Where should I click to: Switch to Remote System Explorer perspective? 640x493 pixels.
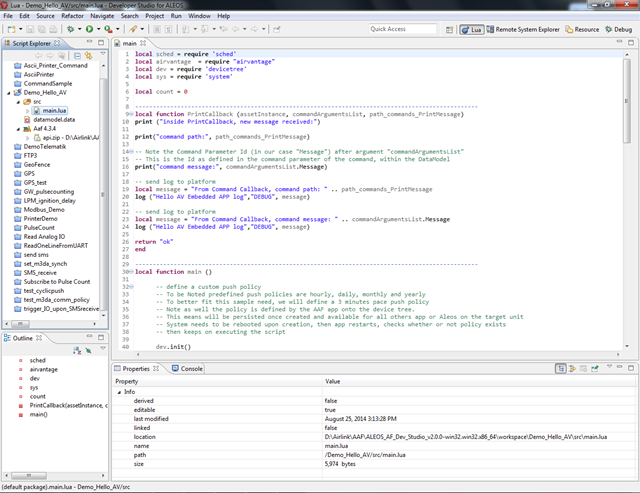(523, 30)
